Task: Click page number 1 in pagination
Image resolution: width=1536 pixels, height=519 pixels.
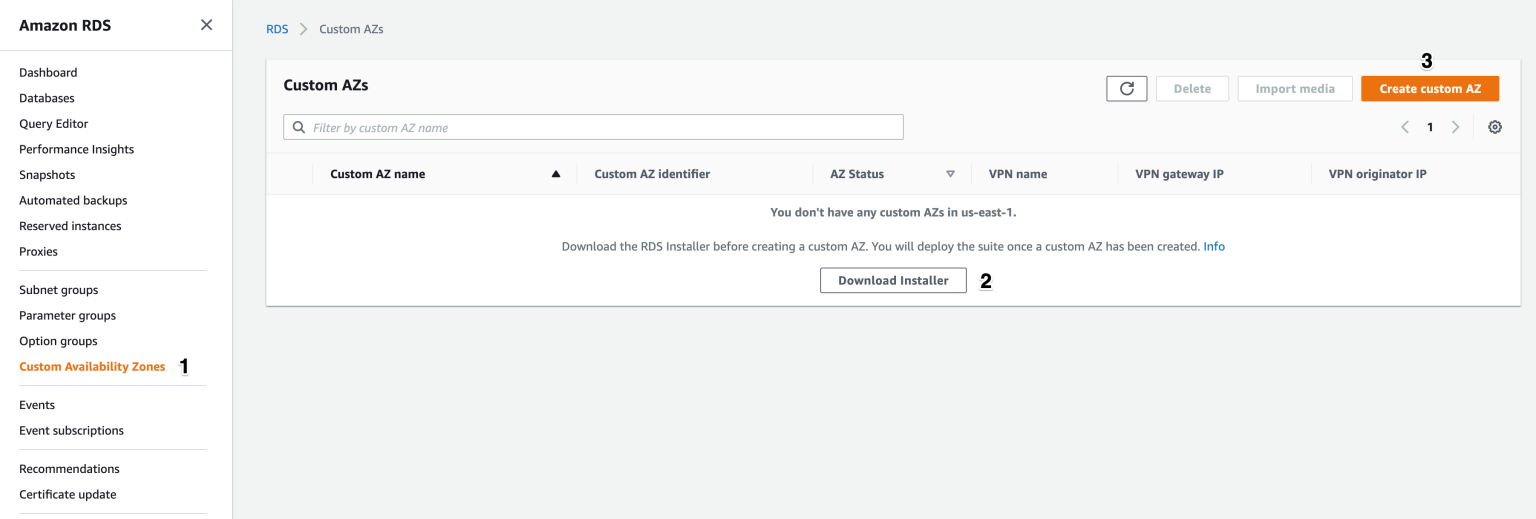Action: [x=1430, y=127]
